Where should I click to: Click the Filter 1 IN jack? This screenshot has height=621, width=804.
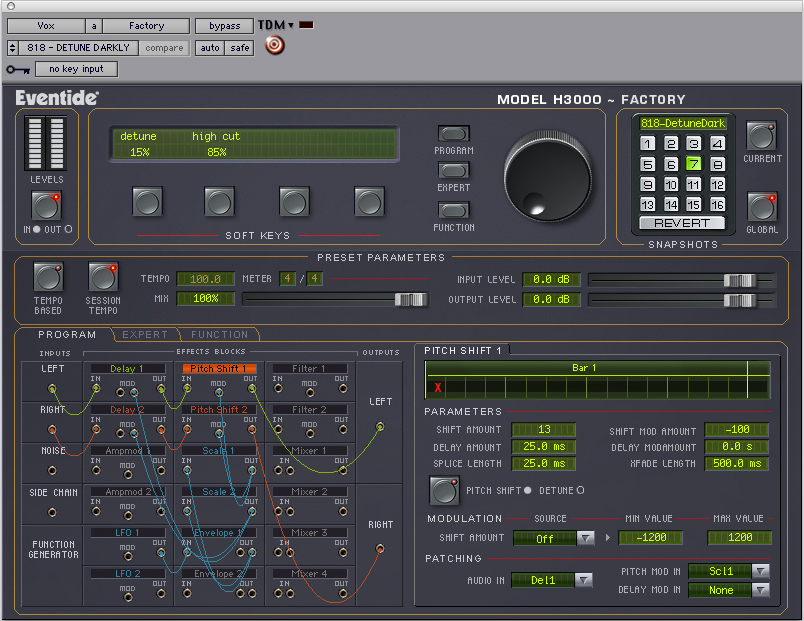pos(278,388)
